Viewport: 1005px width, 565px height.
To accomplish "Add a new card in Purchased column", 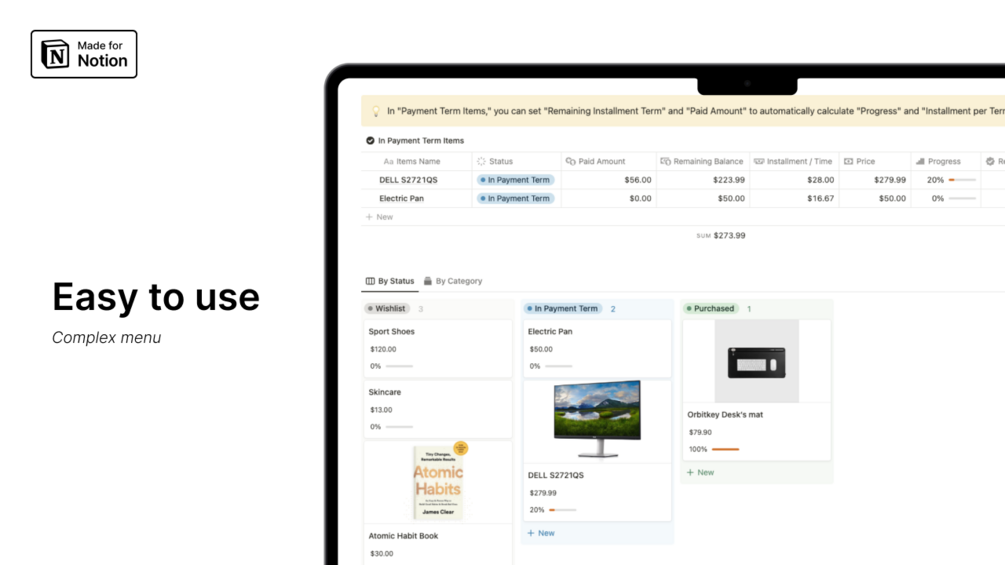I will (701, 472).
